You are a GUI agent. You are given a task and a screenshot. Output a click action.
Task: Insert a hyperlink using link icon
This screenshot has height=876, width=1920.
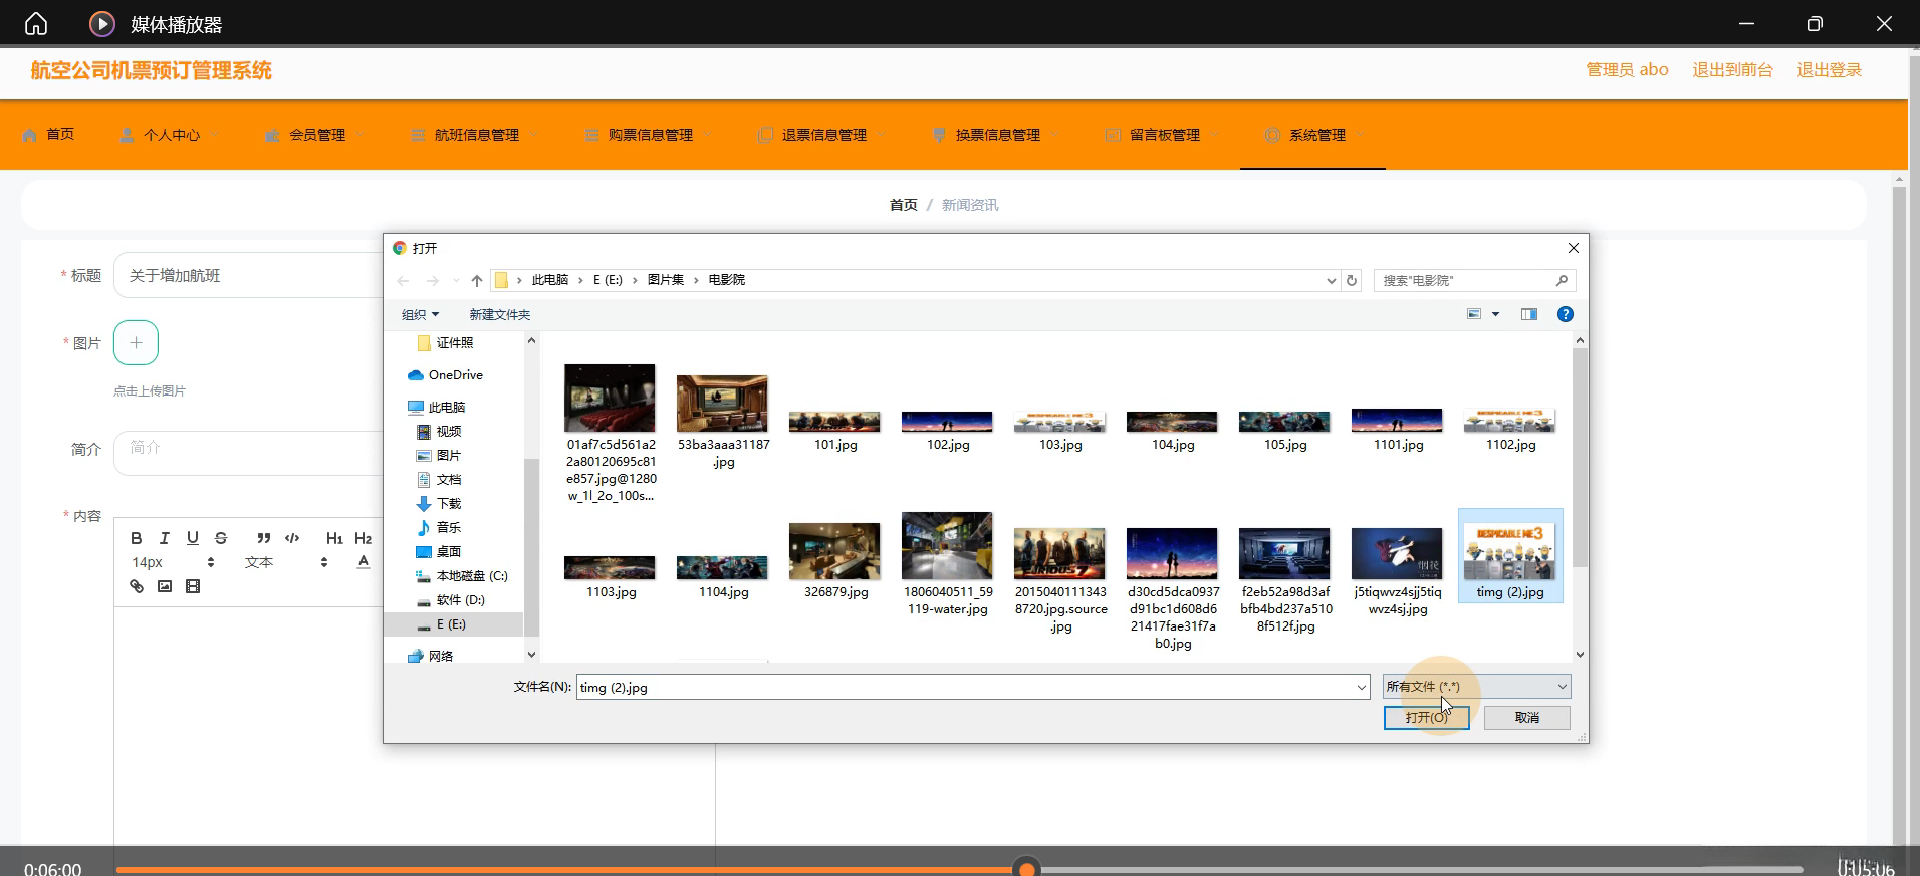point(137,586)
